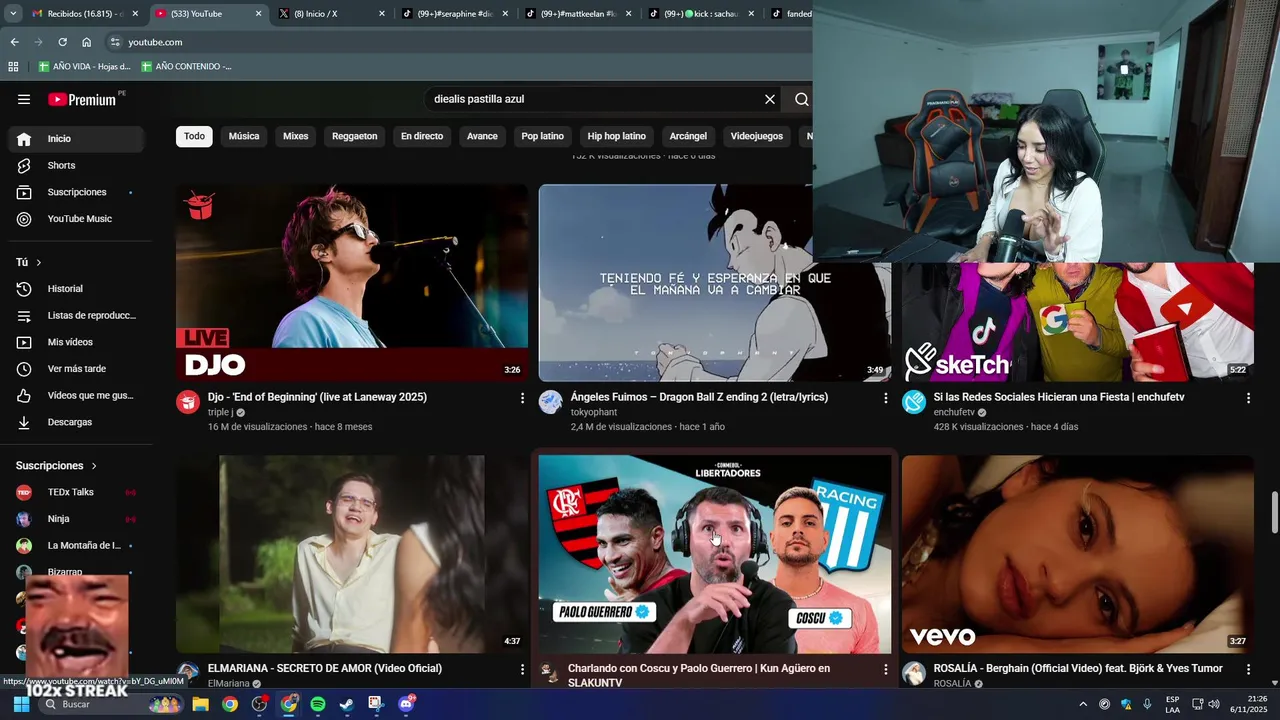Switch to the #seraphine TikTok tab
The width and height of the screenshot is (1280, 720).
(x=454, y=14)
